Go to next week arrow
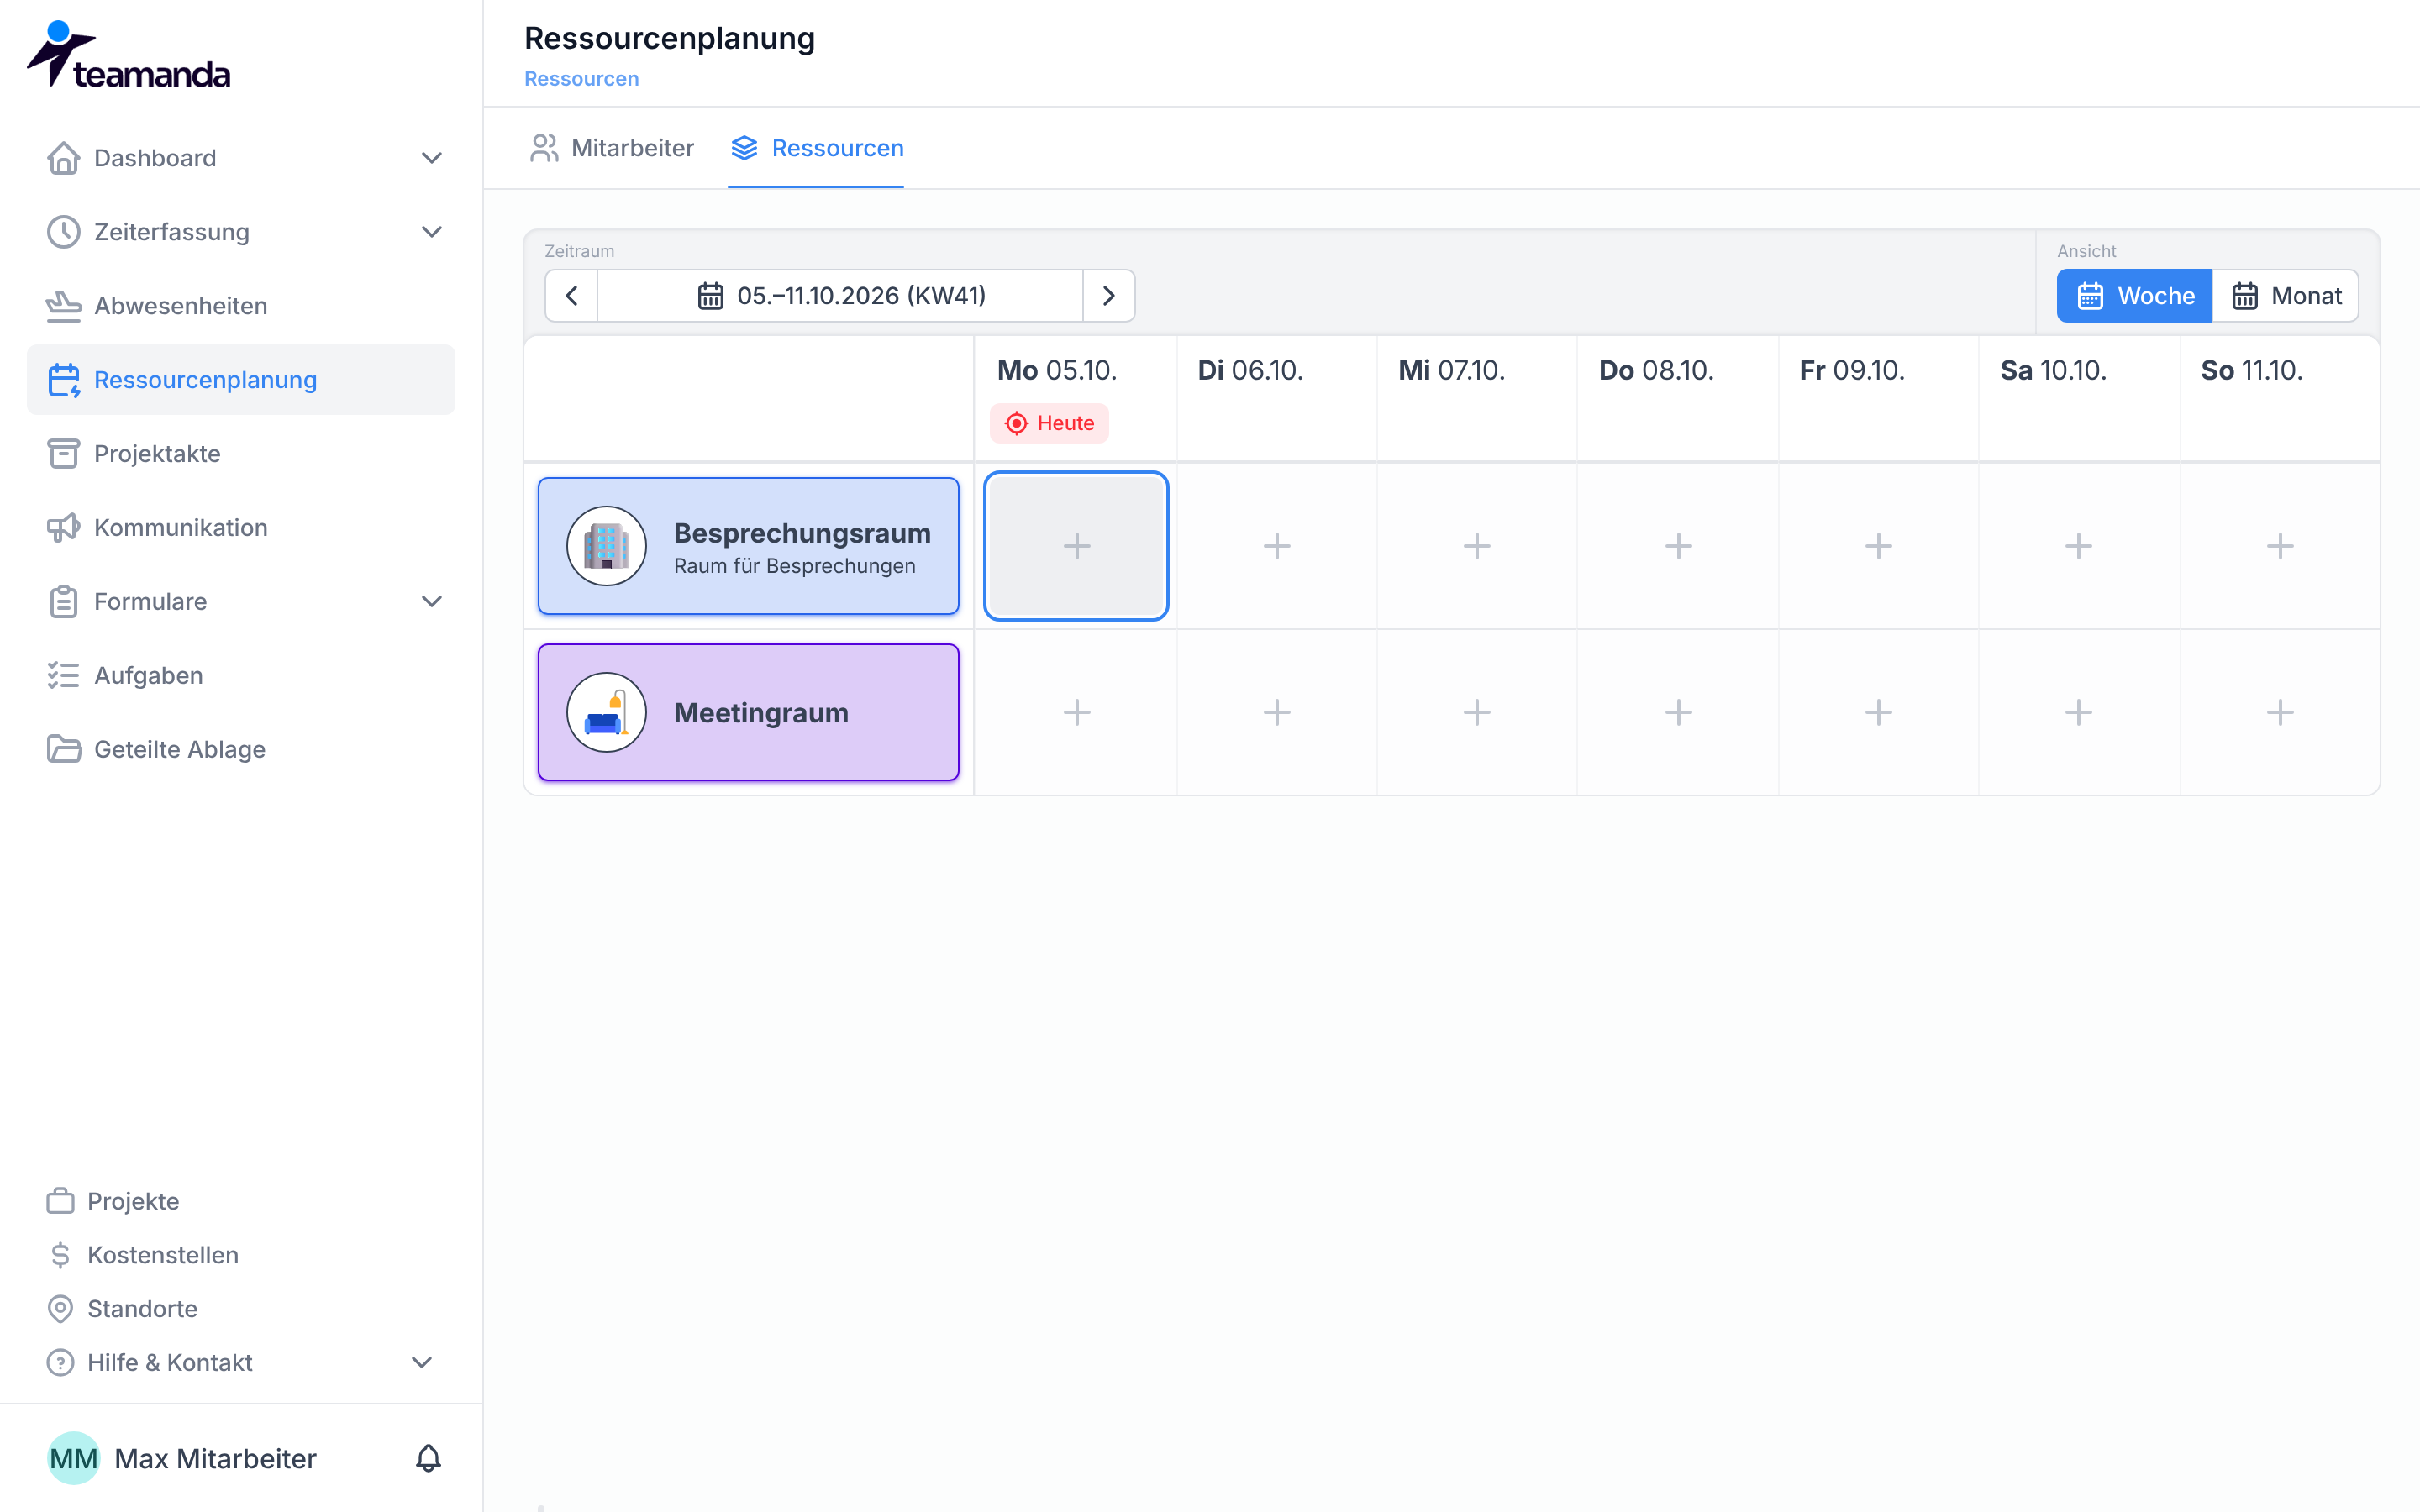Screen dimensions: 2420x1512 (1108, 296)
